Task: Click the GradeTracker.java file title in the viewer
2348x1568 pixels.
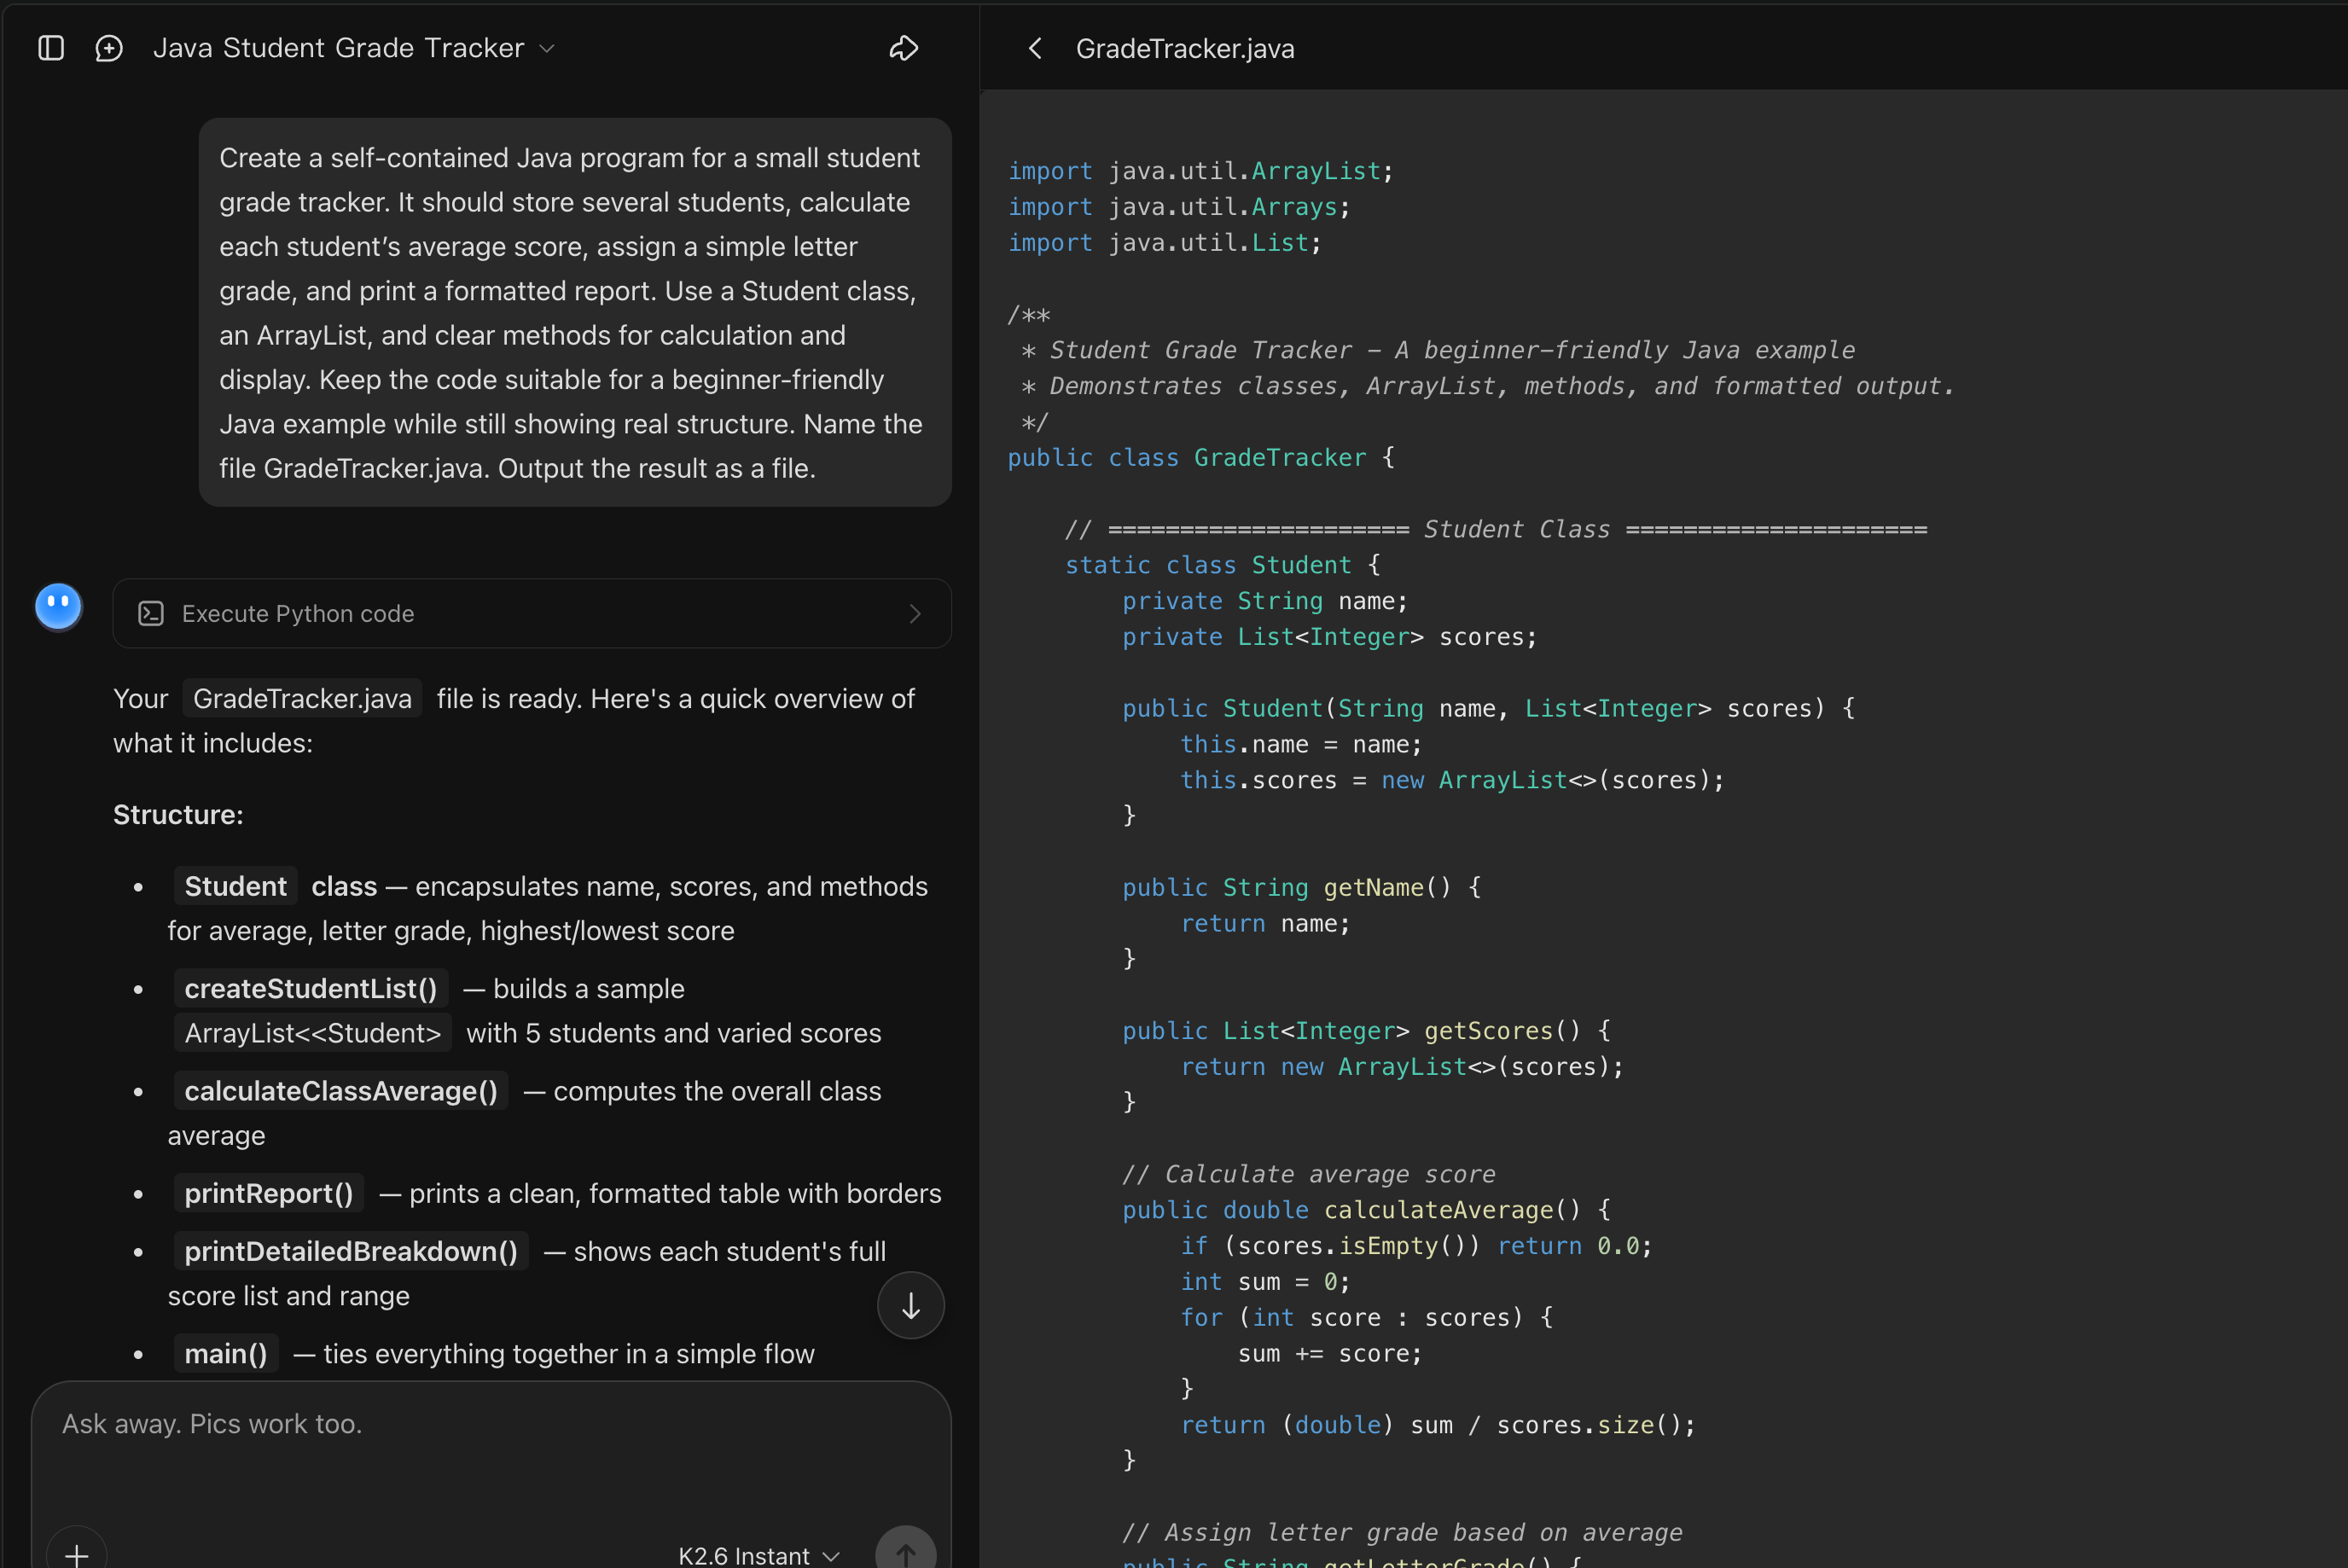Action: click(x=1185, y=48)
